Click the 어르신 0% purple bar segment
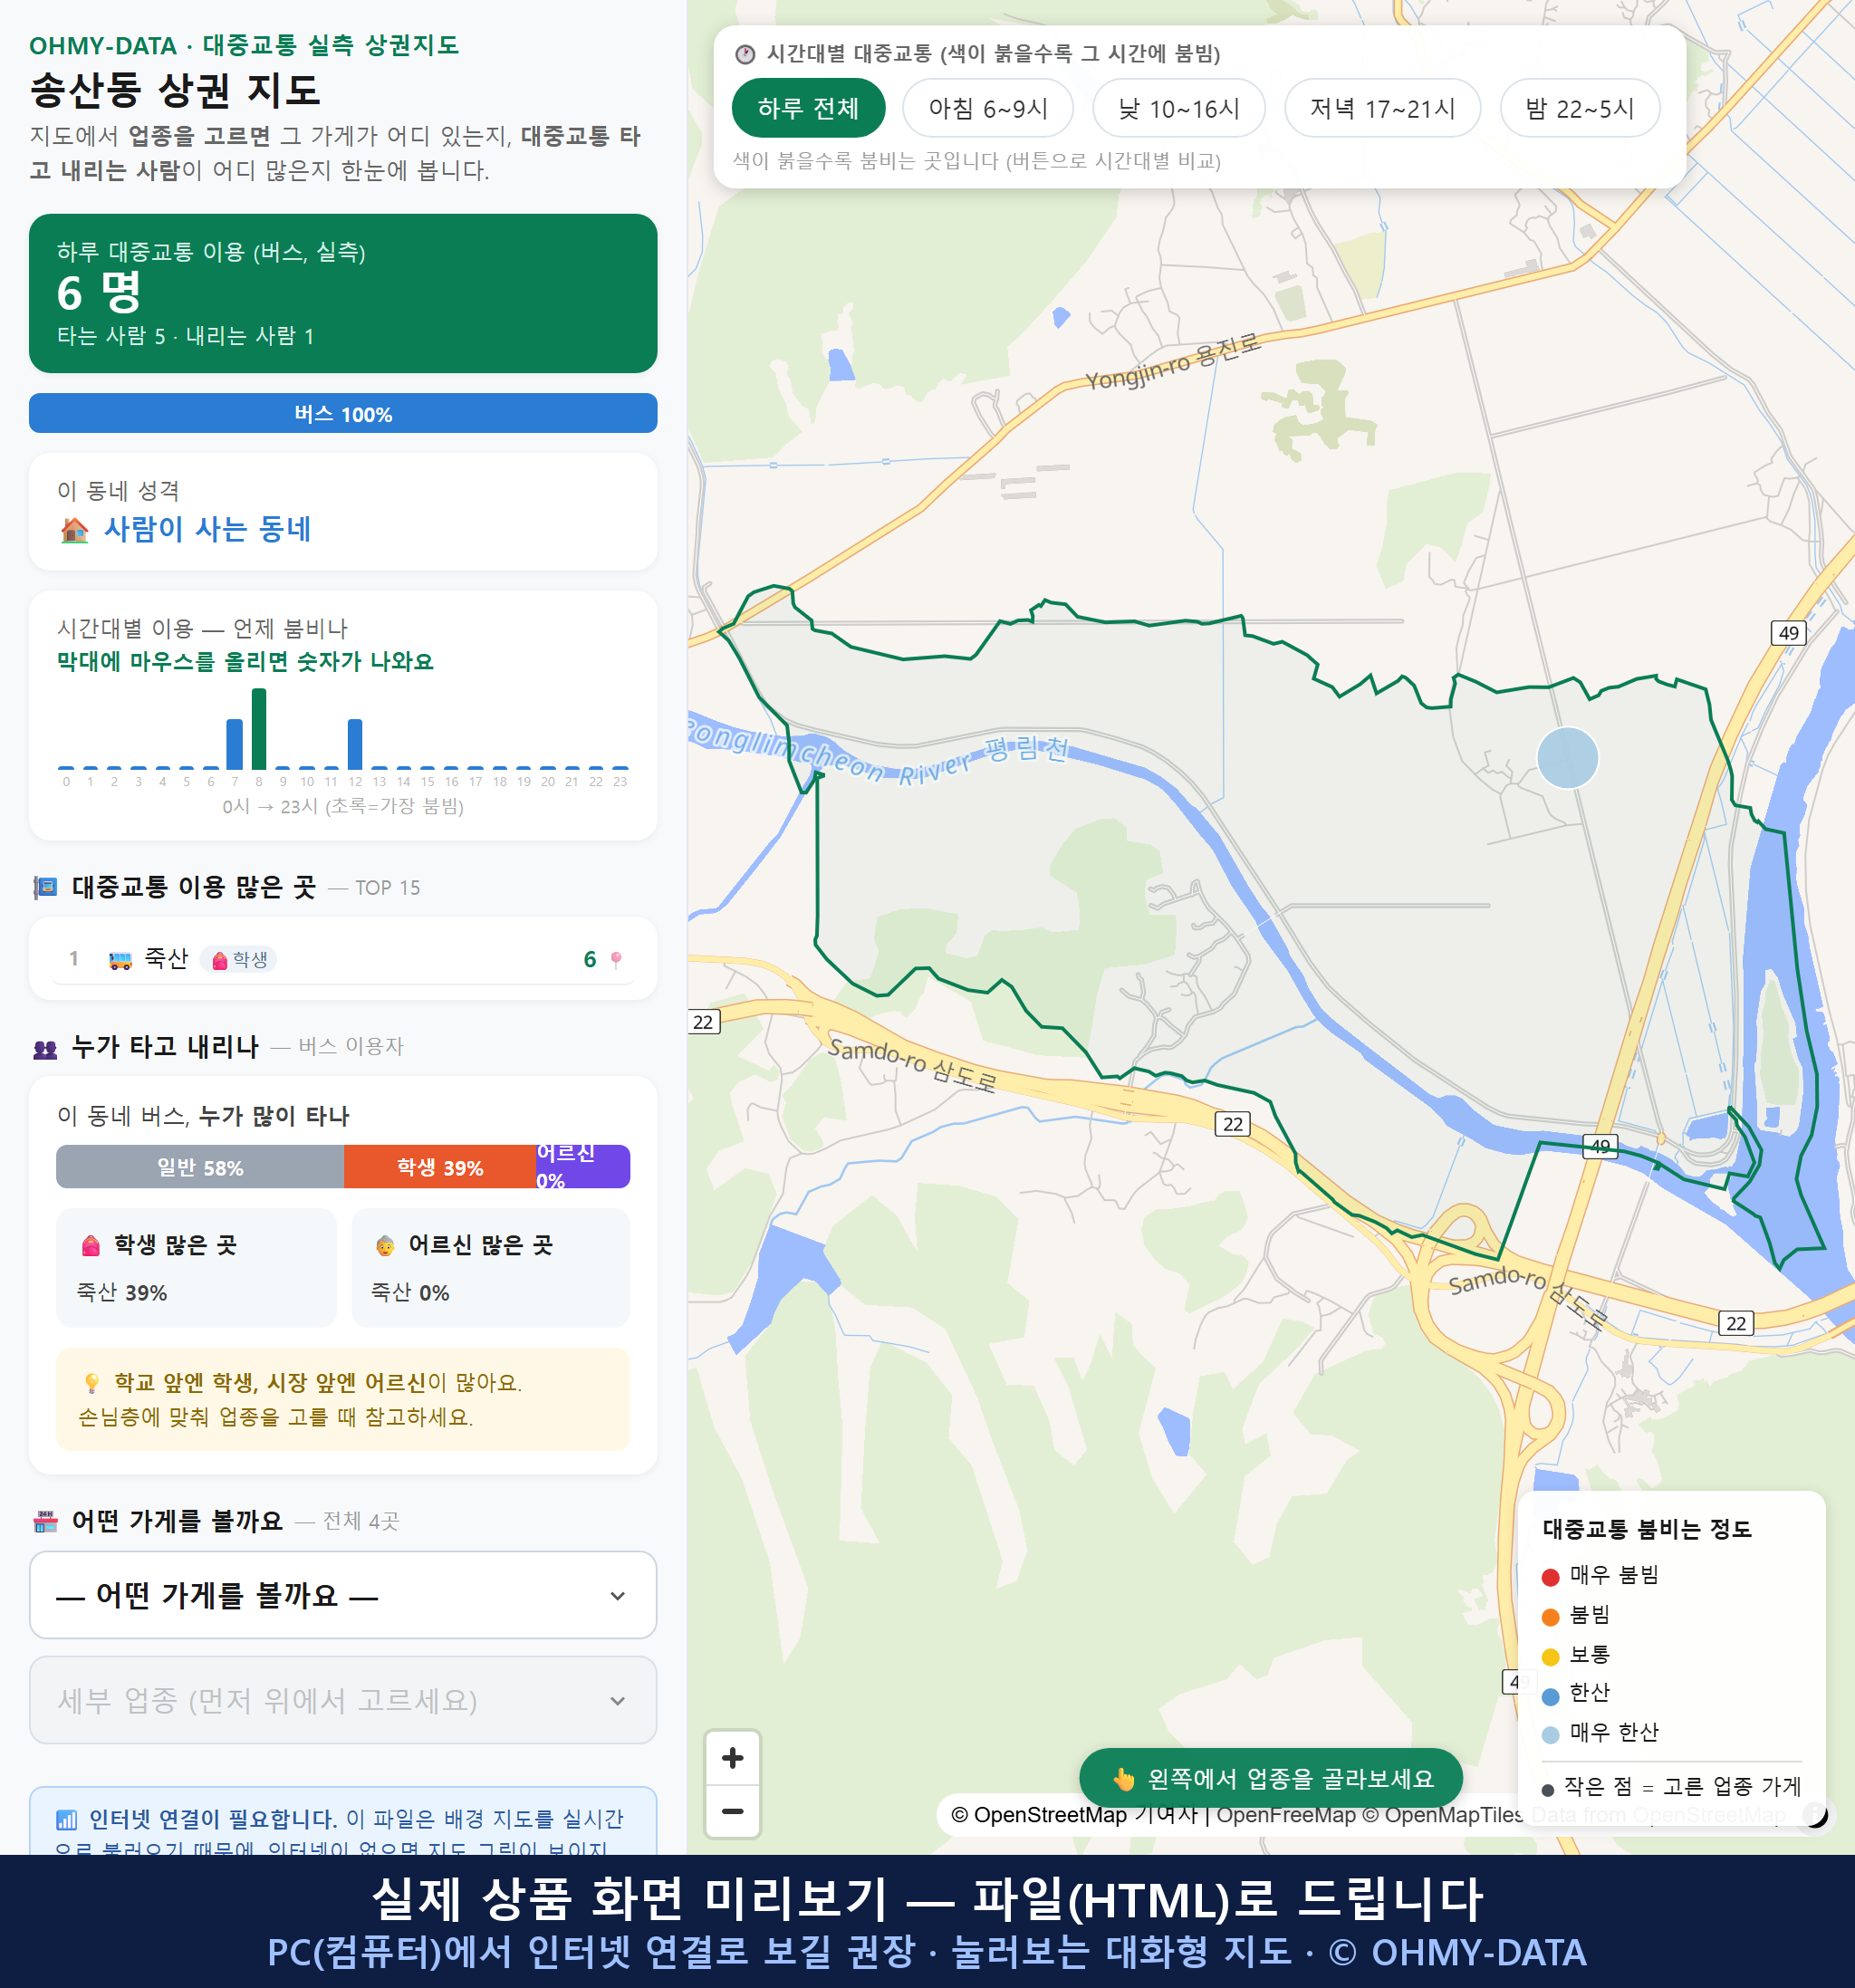1855x1988 pixels. [x=583, y=1167]
